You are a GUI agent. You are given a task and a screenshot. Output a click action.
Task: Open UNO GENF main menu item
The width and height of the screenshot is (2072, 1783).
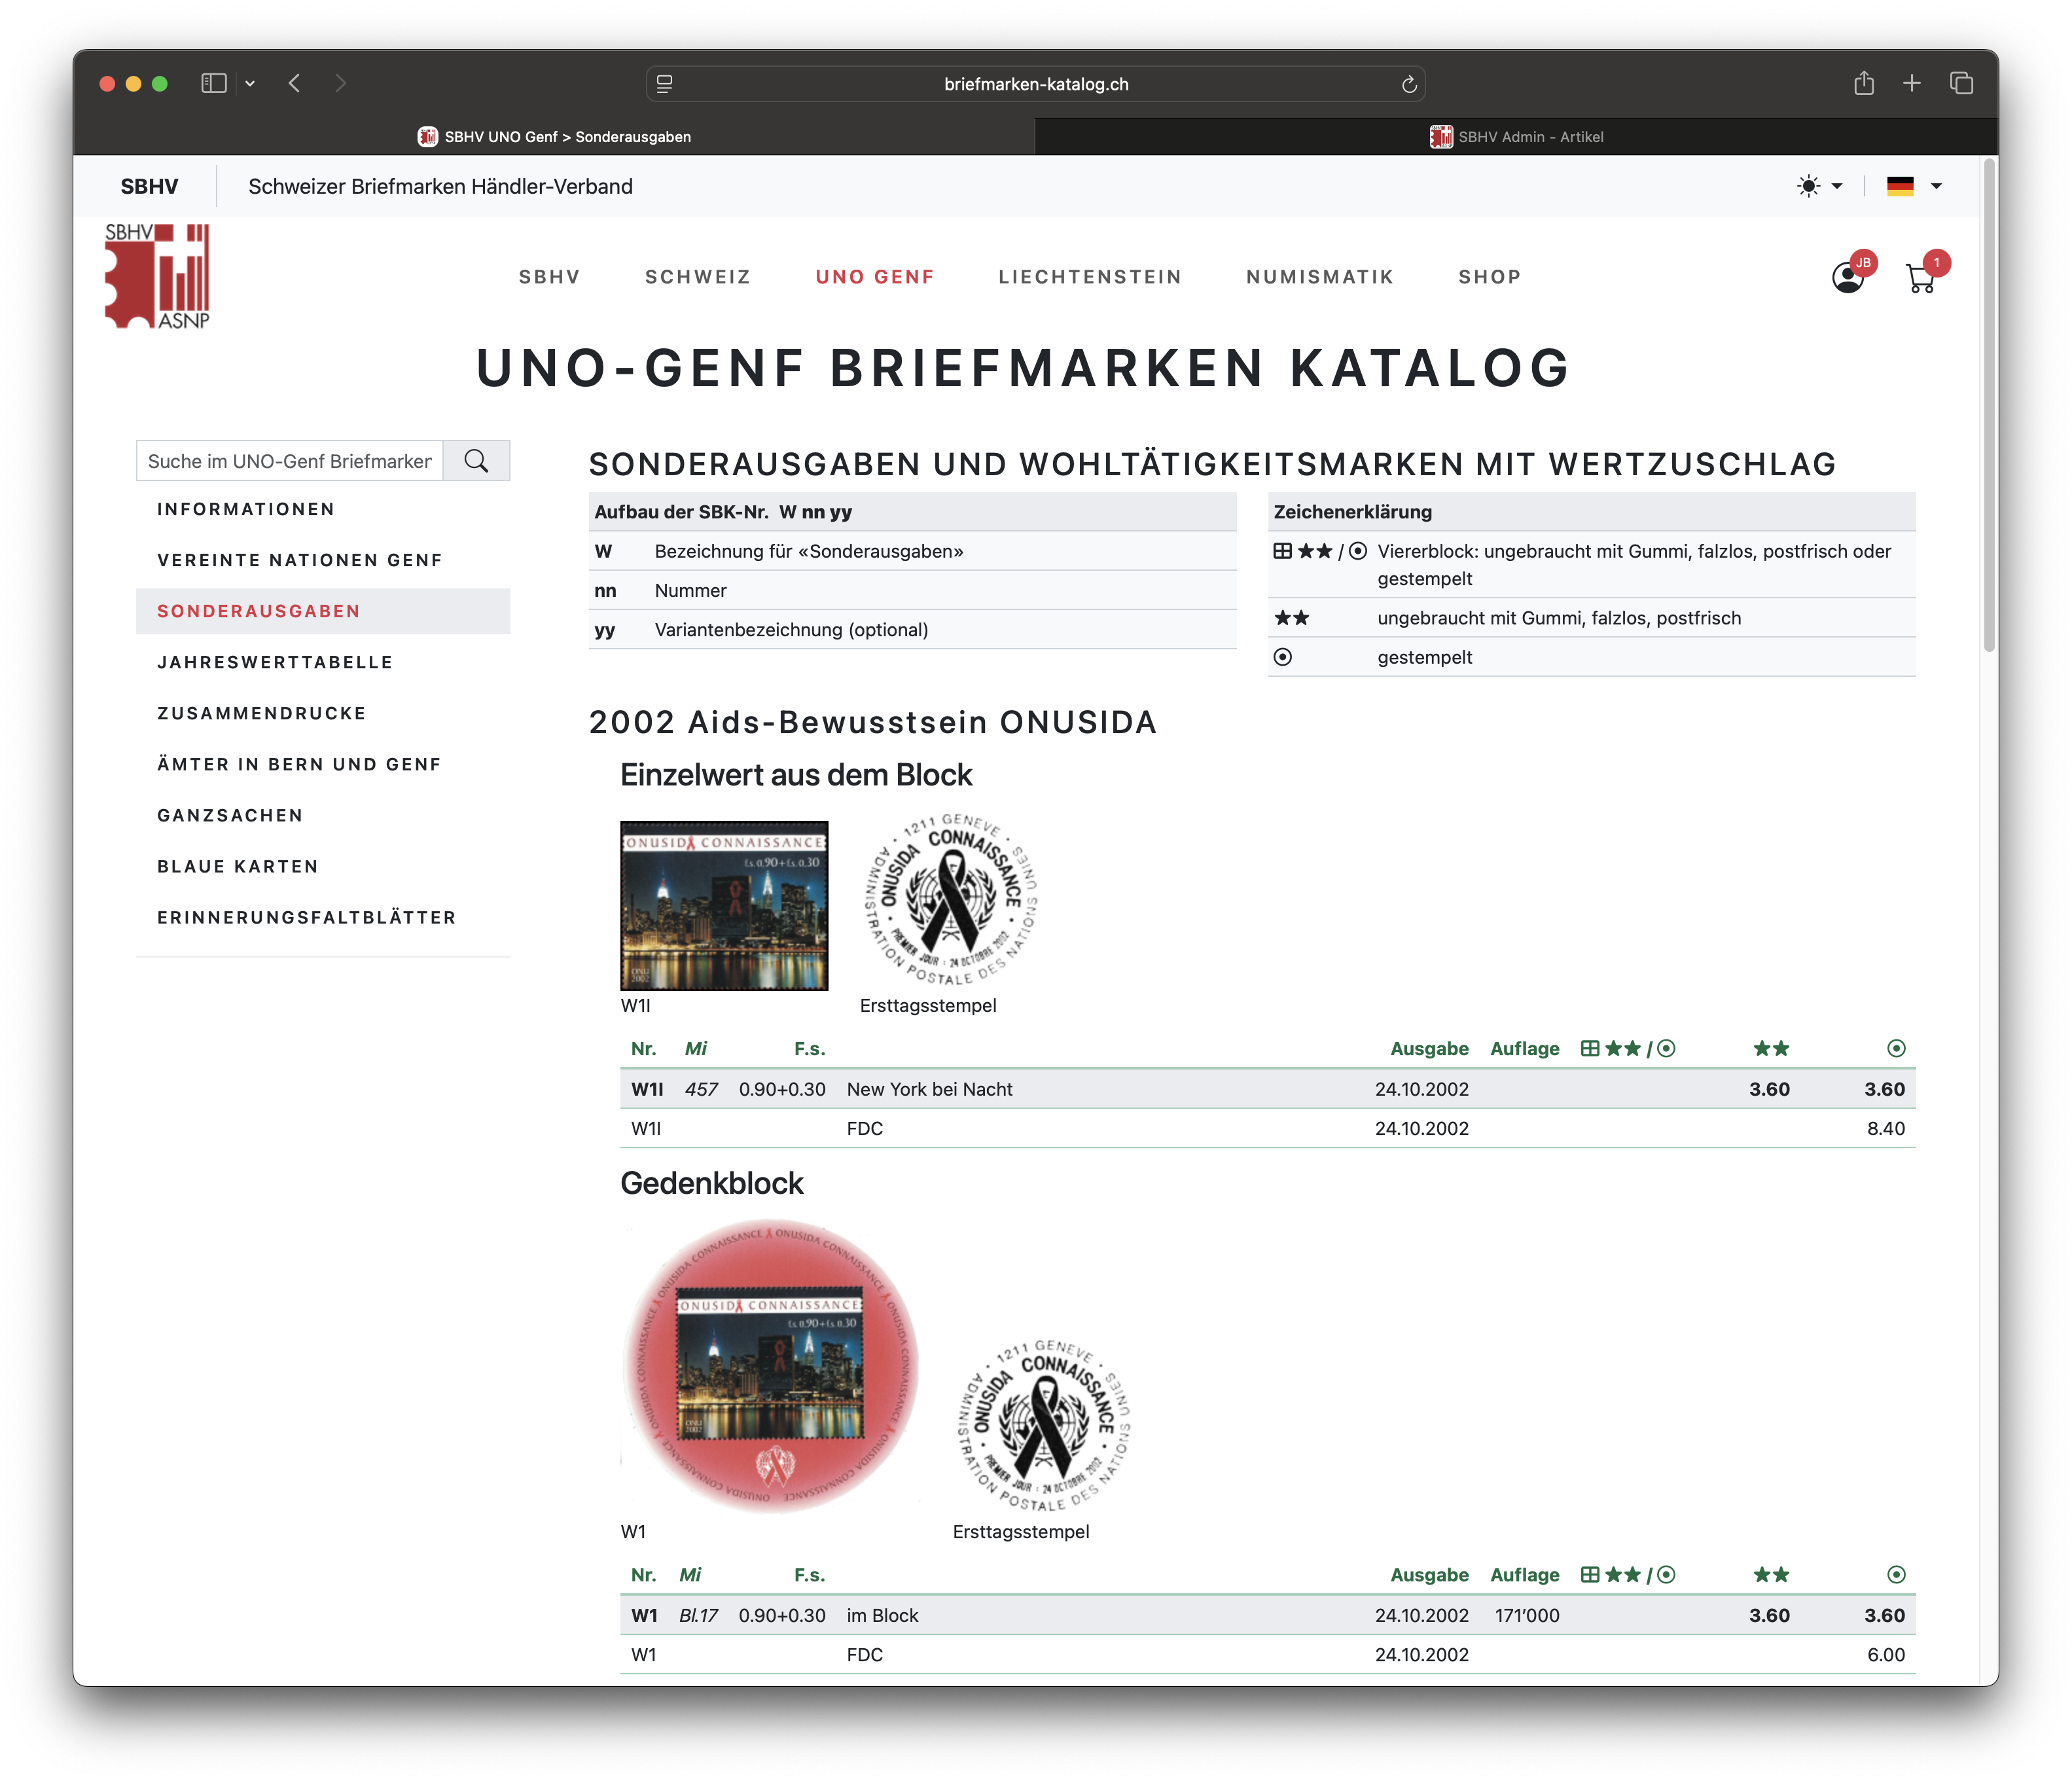875,277
